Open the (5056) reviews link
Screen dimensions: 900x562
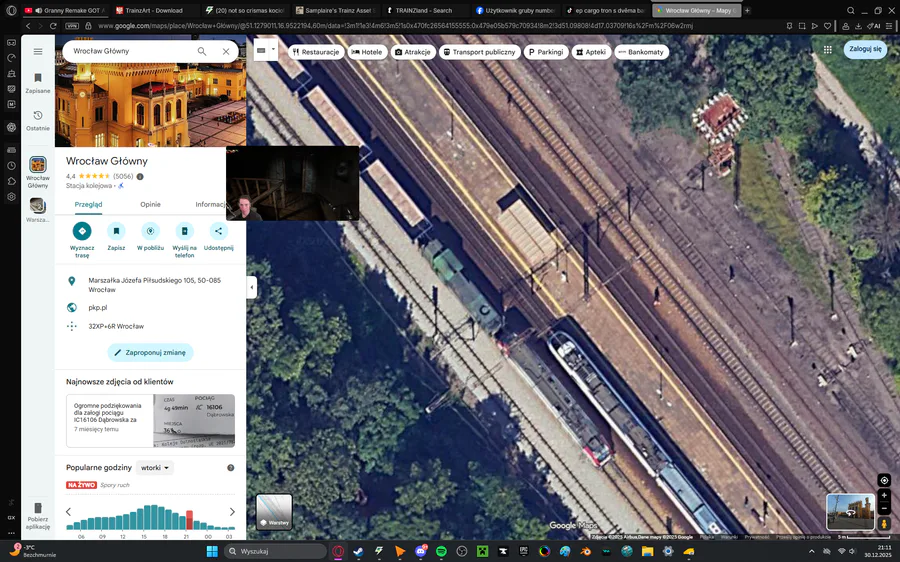point(123,176)
